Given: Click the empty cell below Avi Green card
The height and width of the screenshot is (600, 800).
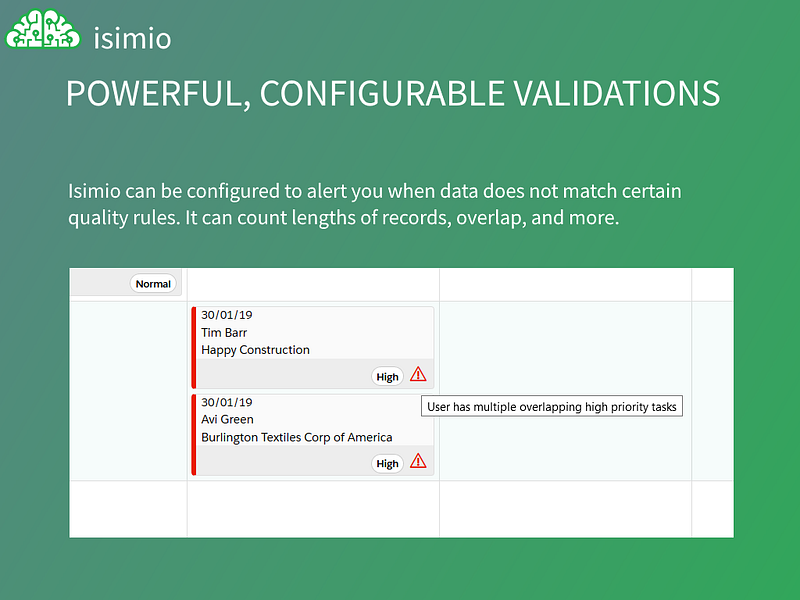Looking at the screenshot, I should click(x=313, y=509).
